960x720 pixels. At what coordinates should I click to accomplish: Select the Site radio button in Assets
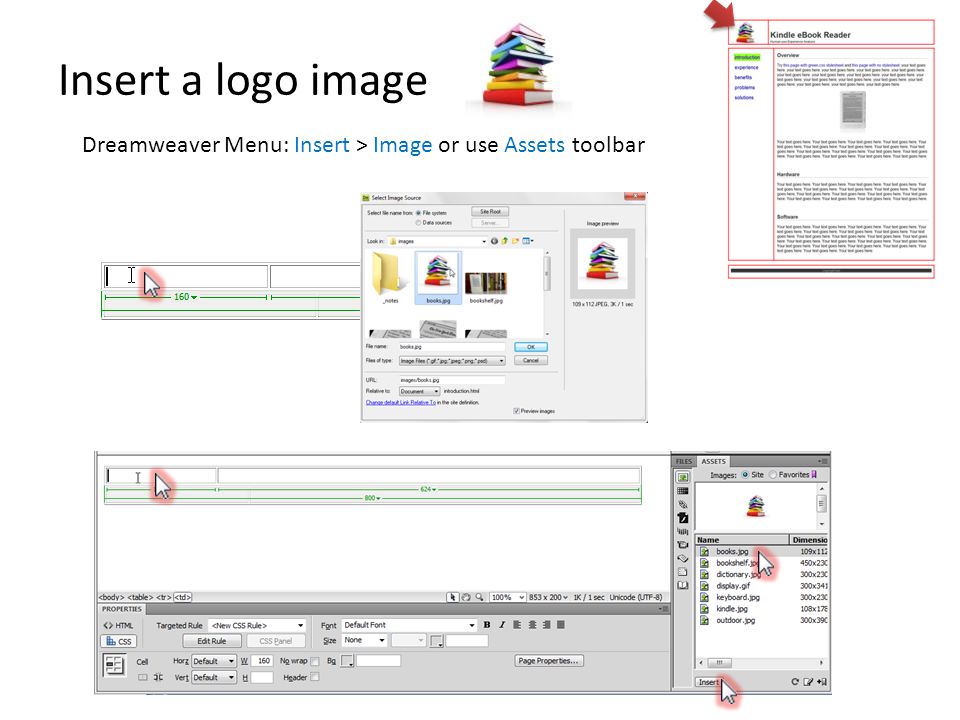click(x=745, y=474)
